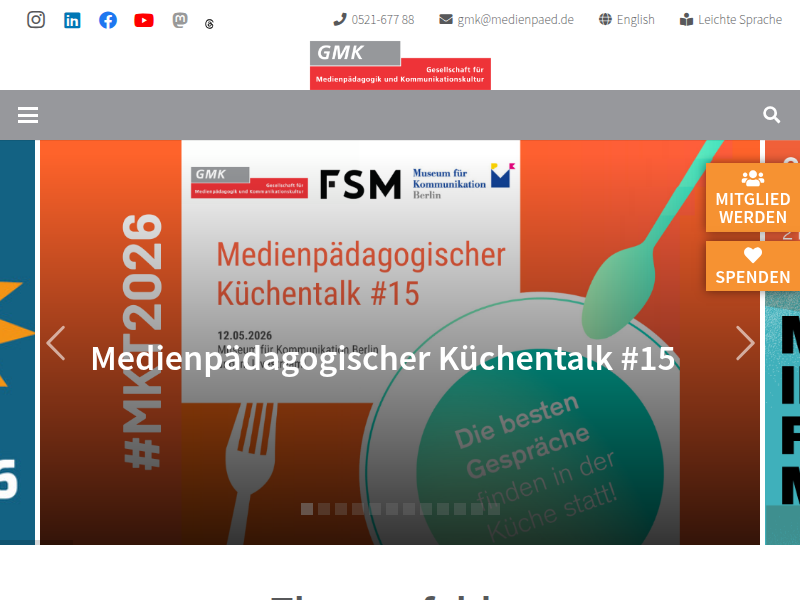Image resolution: width=800 pixels, height=600 pixels.
Task: Select the last carousel indicator dot
Action: coord(494,509)
